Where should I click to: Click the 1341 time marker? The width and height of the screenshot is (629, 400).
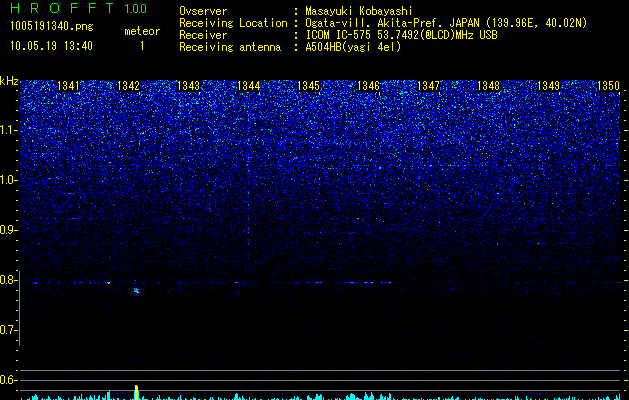[x=68, y=86]
